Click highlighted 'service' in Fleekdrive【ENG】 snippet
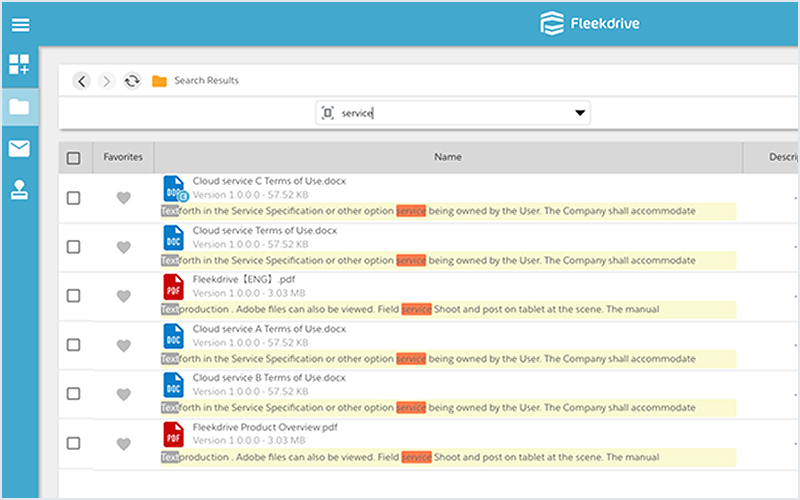This screenshot has height=500, width=800. (416, 309)
